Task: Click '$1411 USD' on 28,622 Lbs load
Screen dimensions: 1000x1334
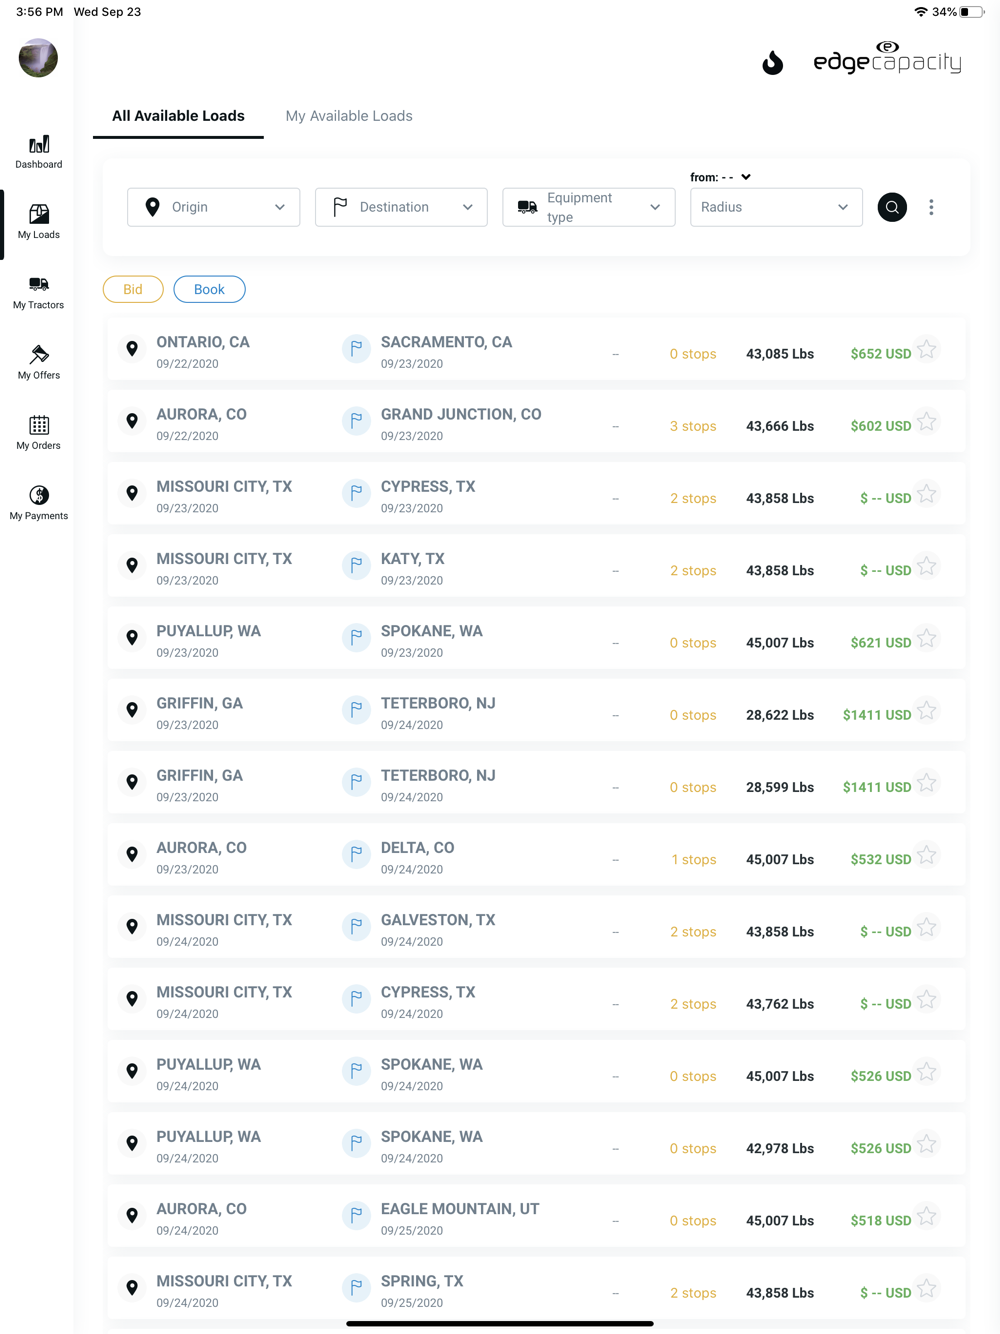Action: [x=877, y=715]
